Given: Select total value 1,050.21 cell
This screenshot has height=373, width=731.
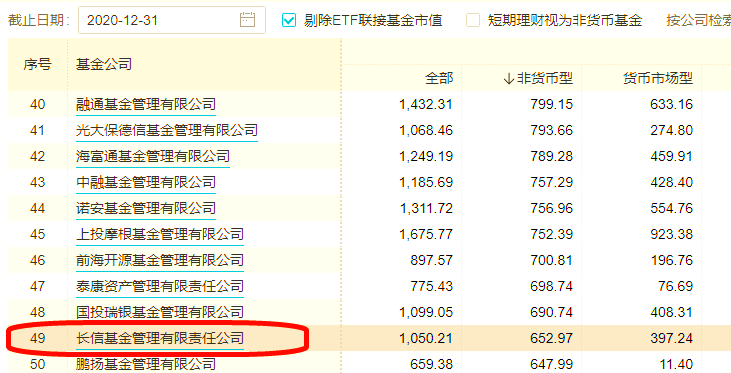Looking at the screenshot, I should tap(426, 338).
